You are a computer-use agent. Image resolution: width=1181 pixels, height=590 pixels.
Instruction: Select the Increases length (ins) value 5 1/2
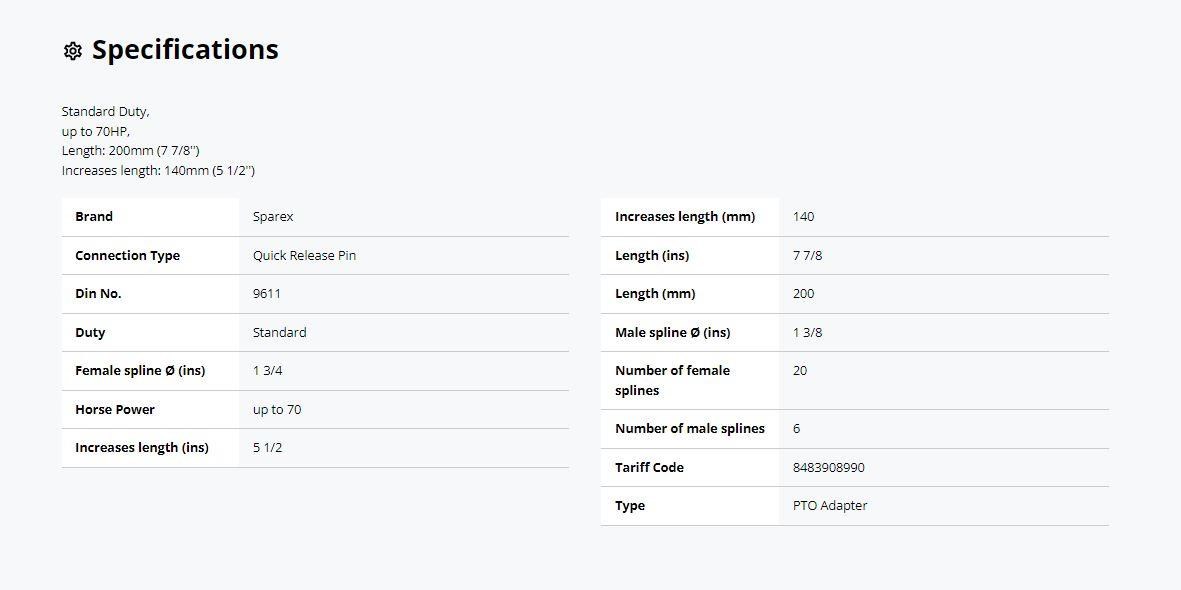[x=267, y=448]
